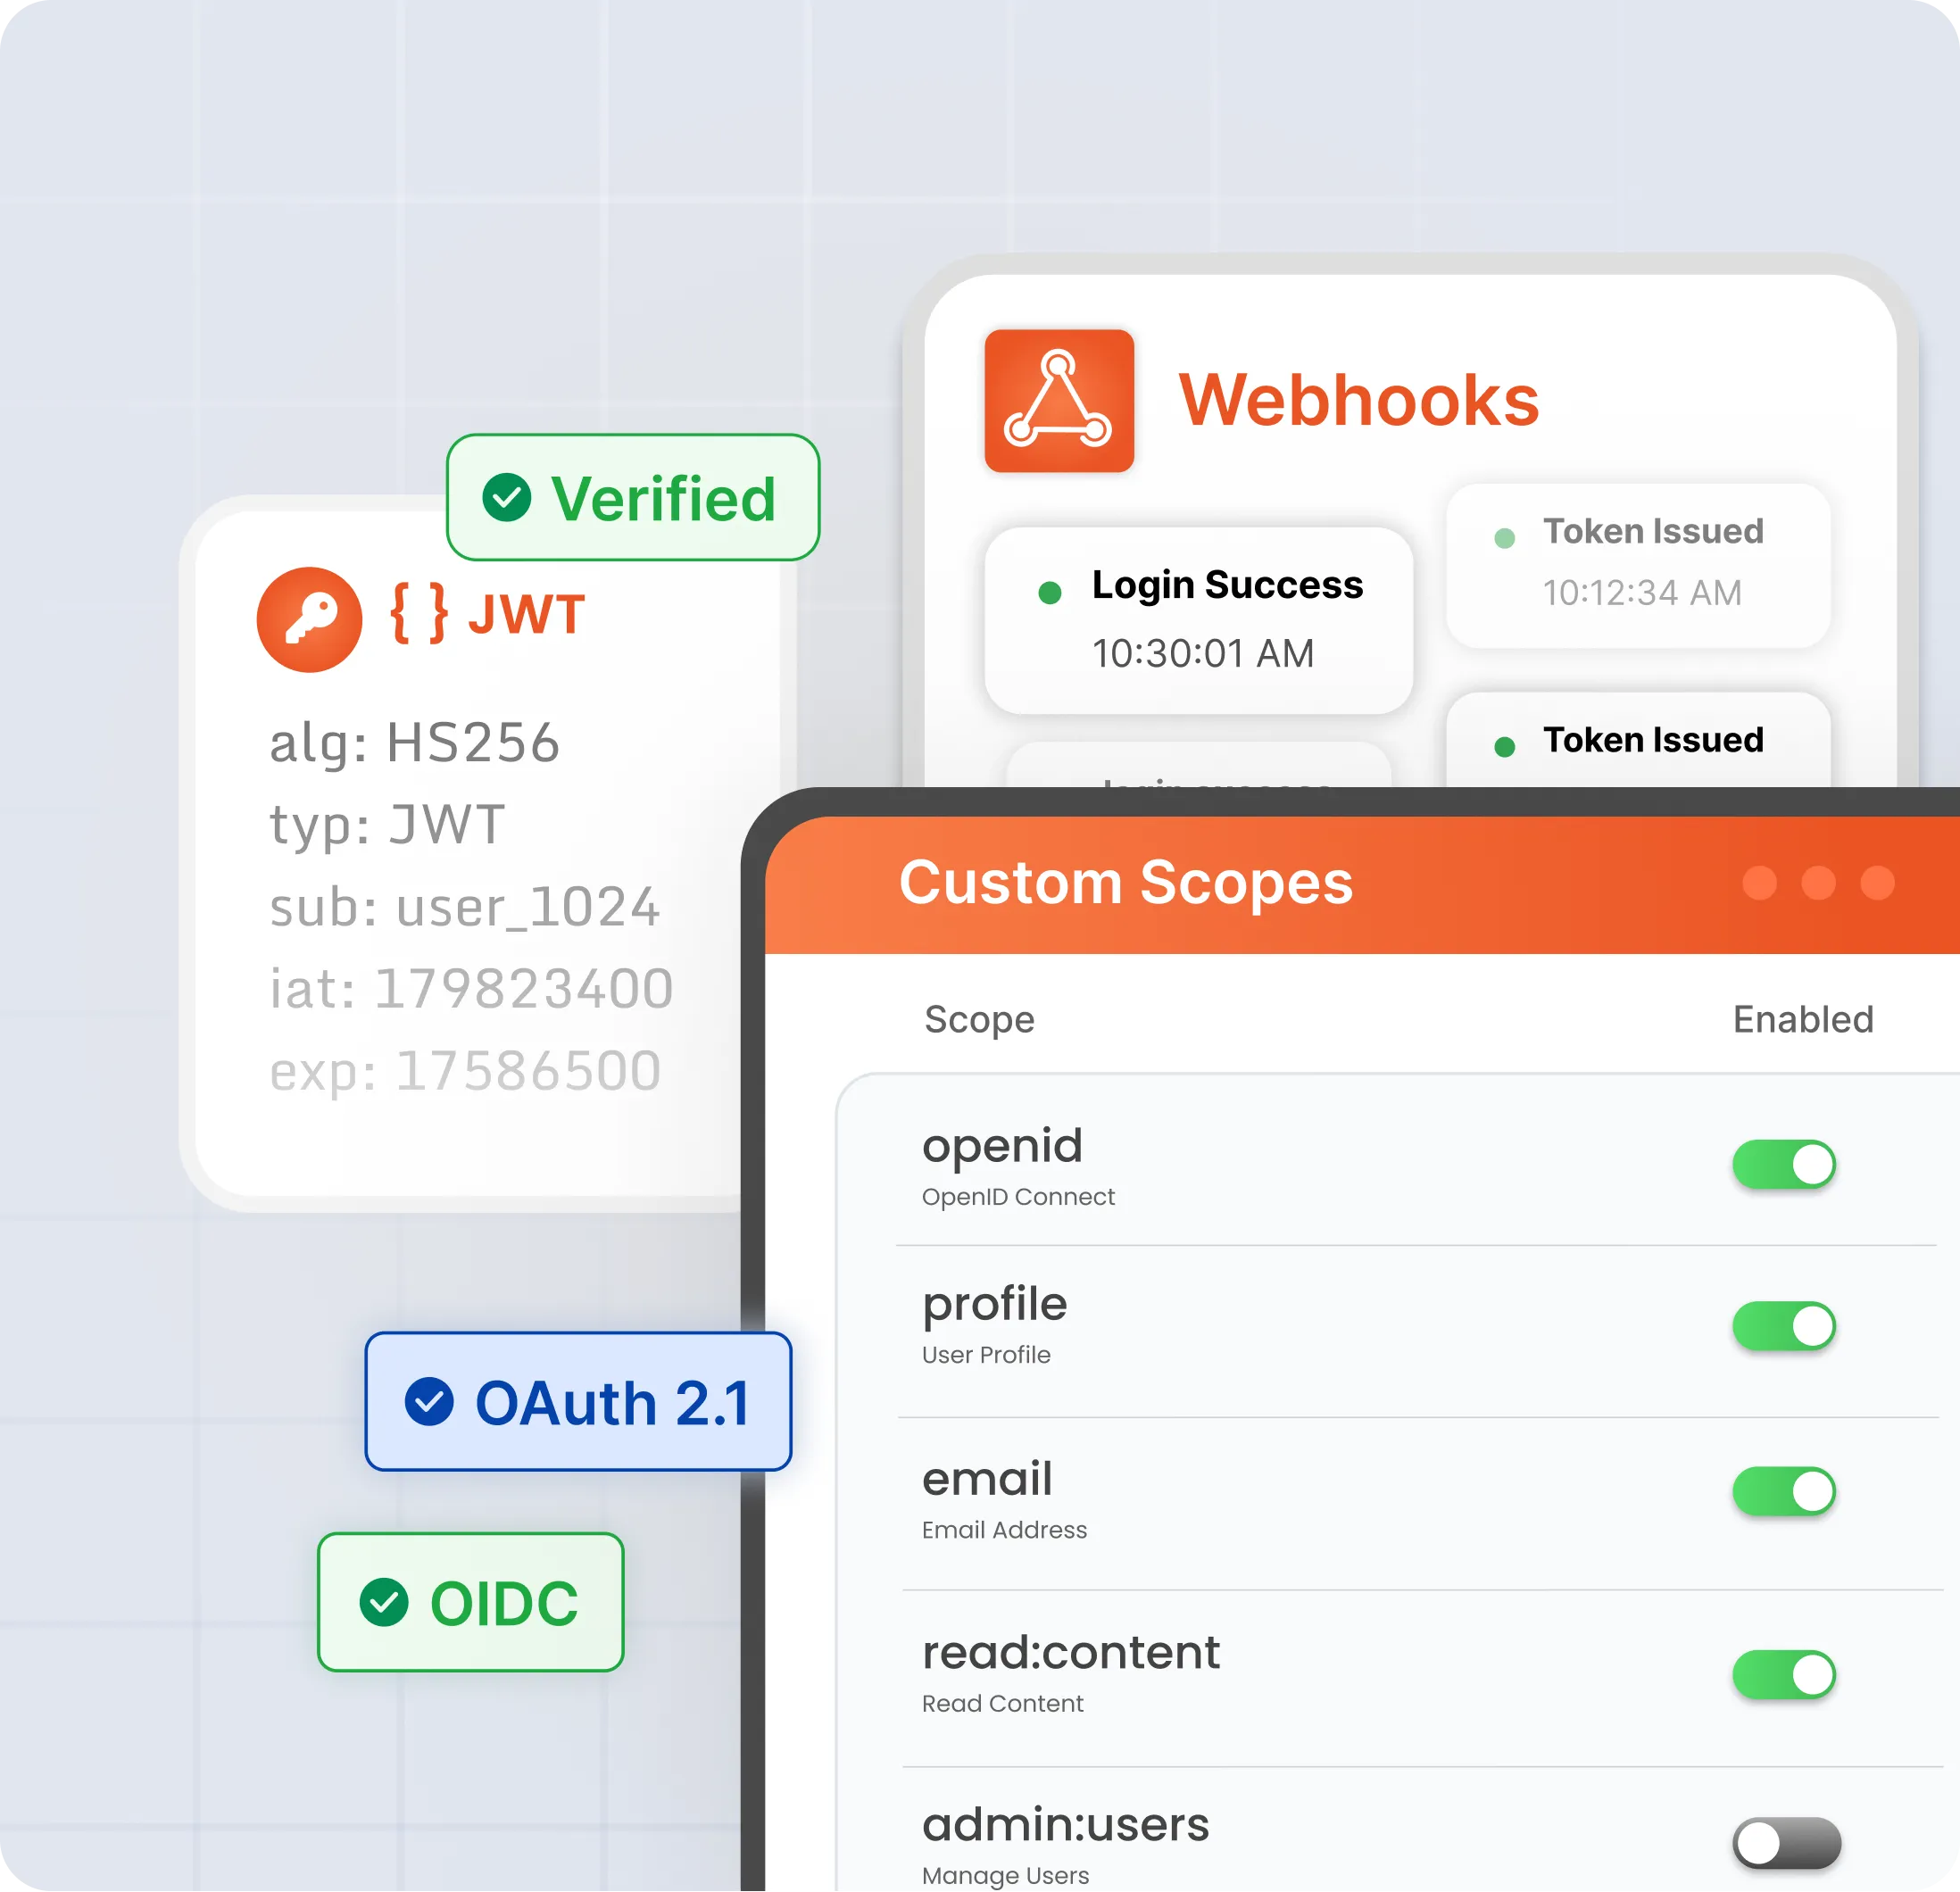Screen dimensions: 1960x1892
Task: Turn off the profile scope switch
Action: point(1784,1326)
